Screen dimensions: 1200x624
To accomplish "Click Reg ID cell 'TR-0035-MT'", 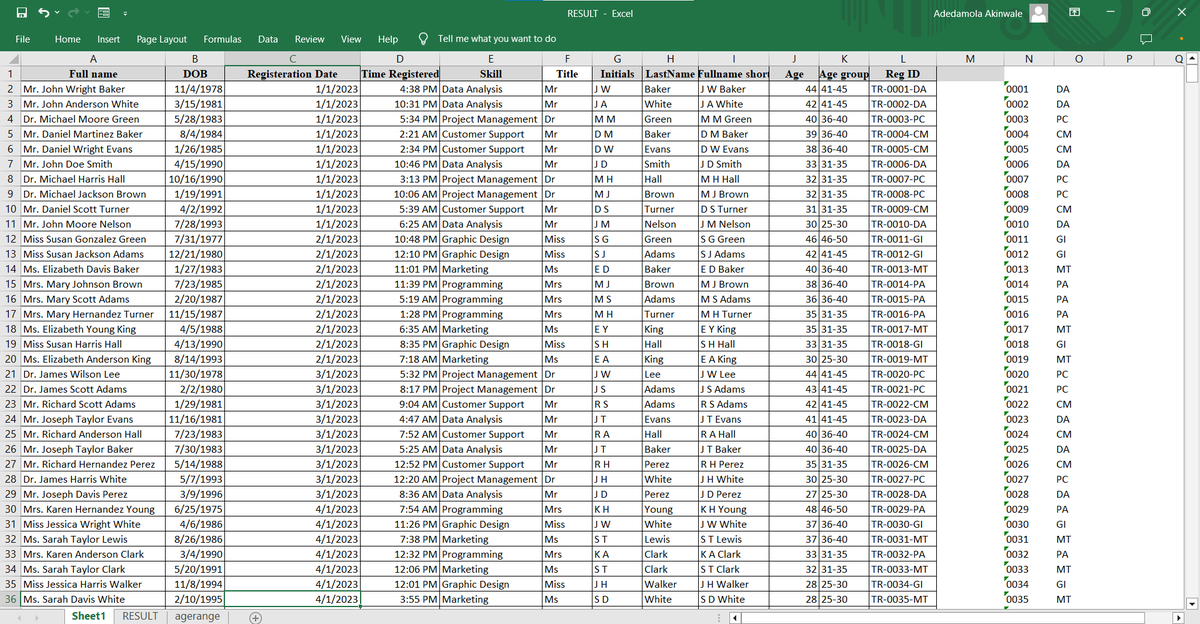I will point(903,599).
